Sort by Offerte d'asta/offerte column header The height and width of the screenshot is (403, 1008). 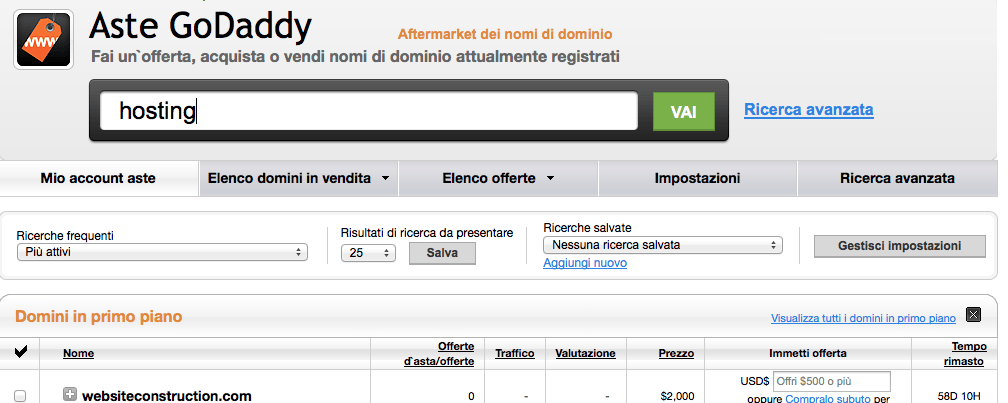439,354
